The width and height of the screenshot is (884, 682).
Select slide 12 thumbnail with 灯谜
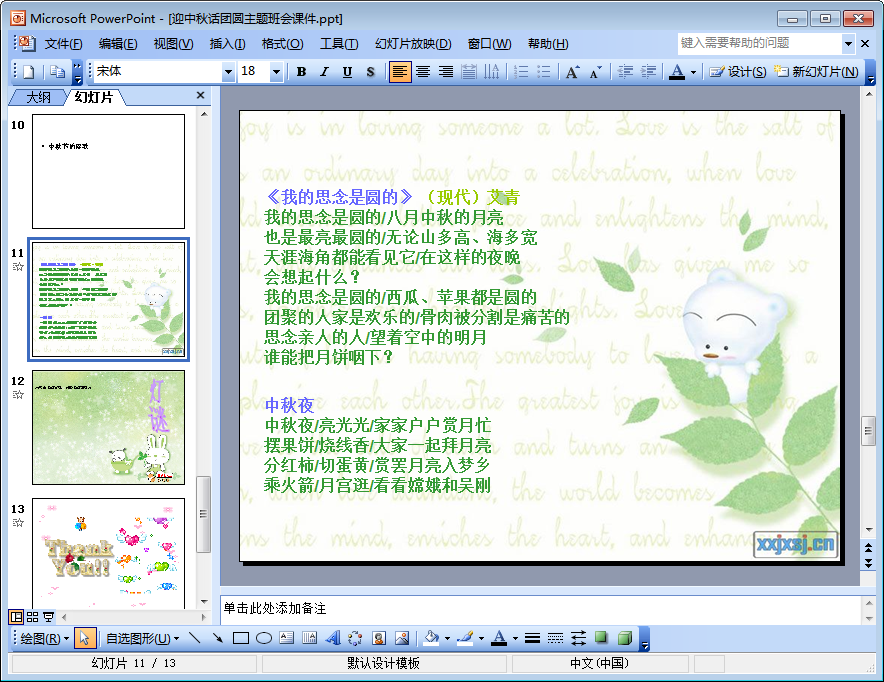[x=108, y=427]
